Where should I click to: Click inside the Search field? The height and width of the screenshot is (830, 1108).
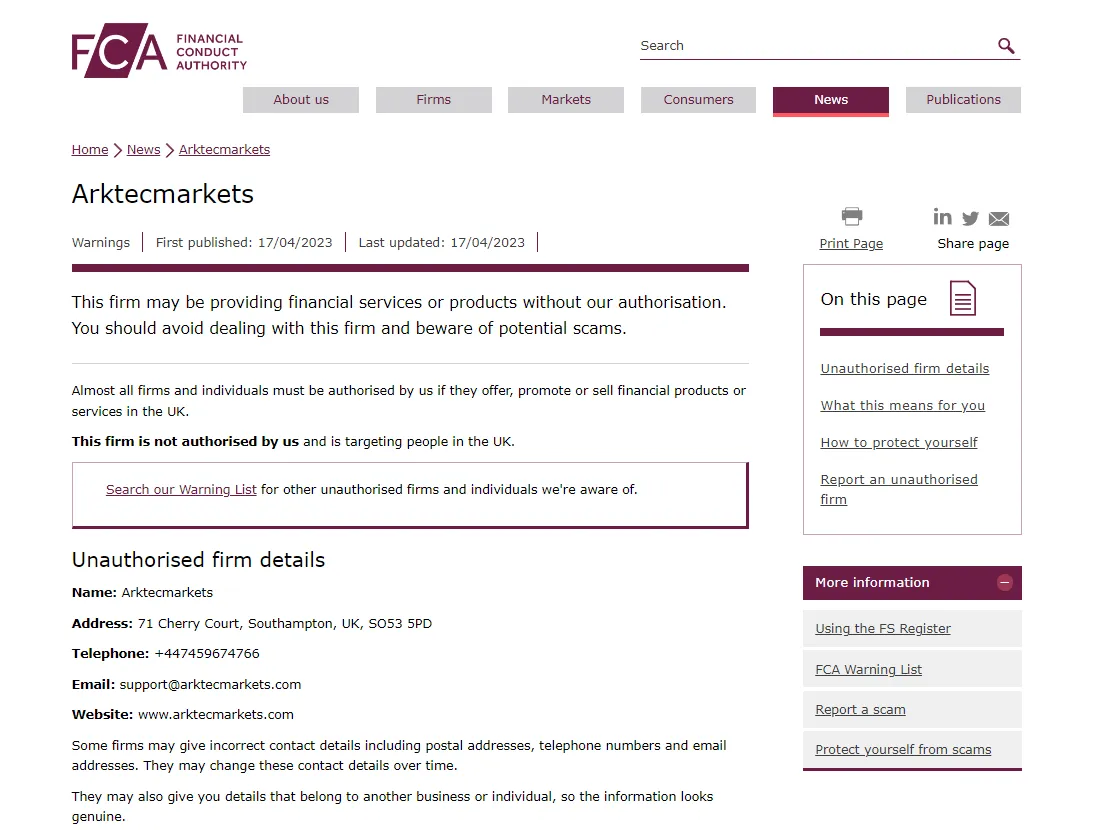816,46
